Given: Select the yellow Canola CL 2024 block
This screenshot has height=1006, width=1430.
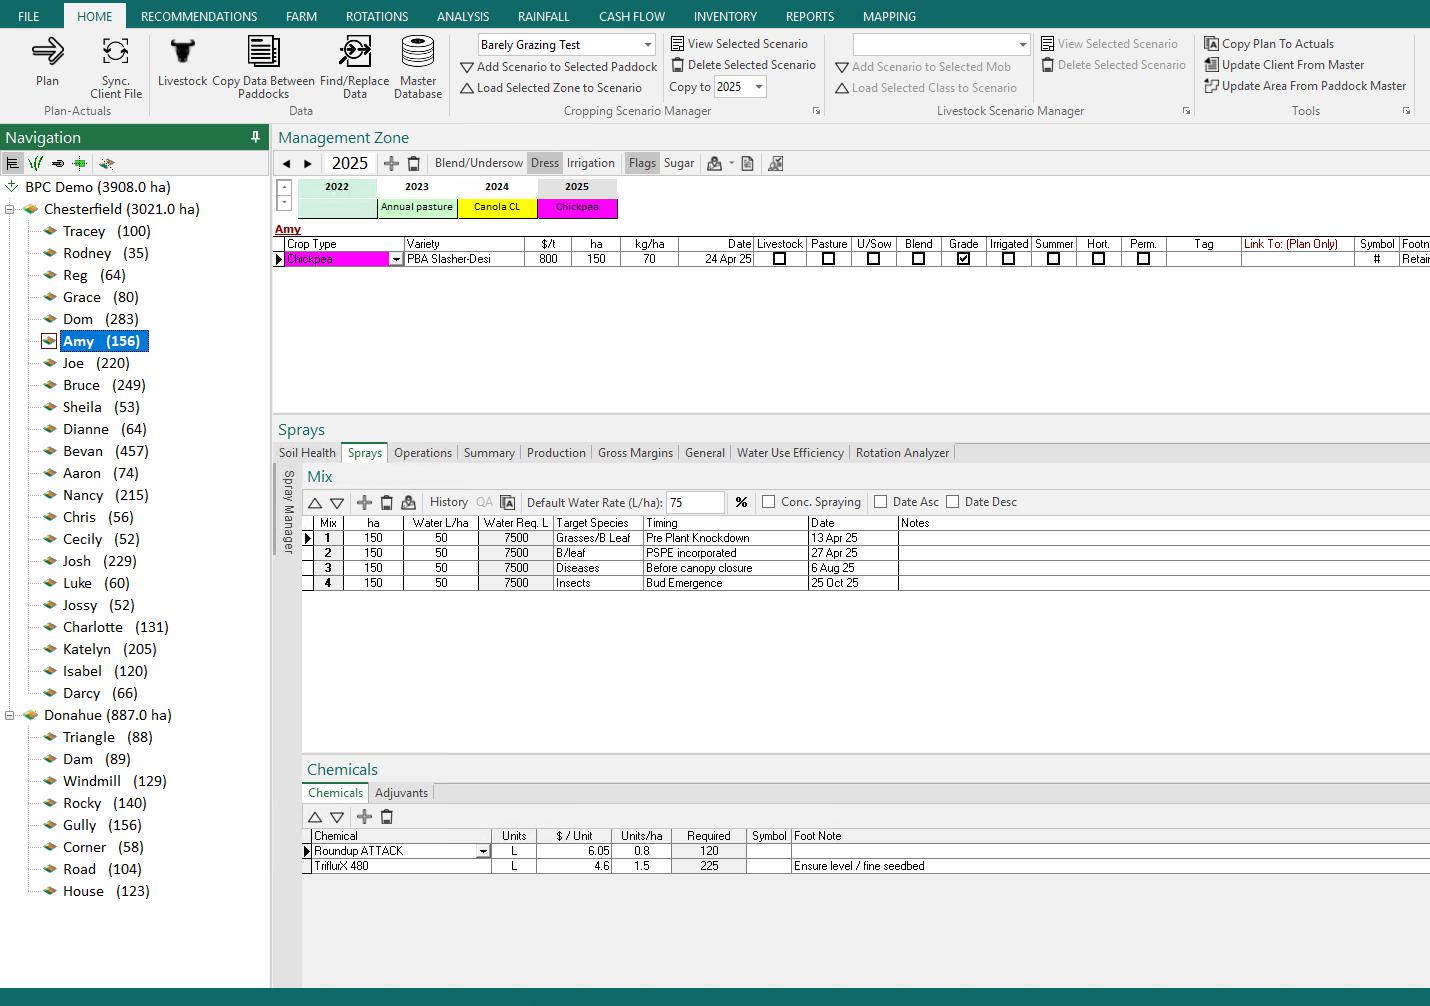Looking at the screenshot, I should click(497, 207).
